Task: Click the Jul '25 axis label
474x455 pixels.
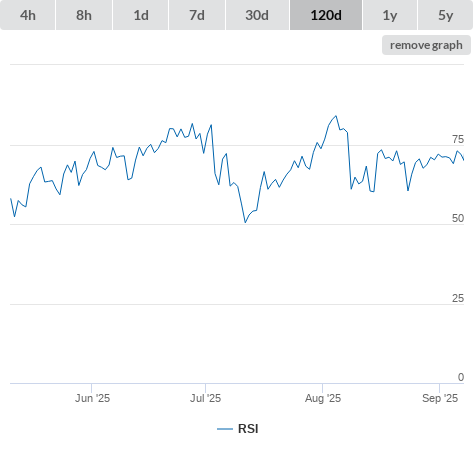Action: pos(205,398)
